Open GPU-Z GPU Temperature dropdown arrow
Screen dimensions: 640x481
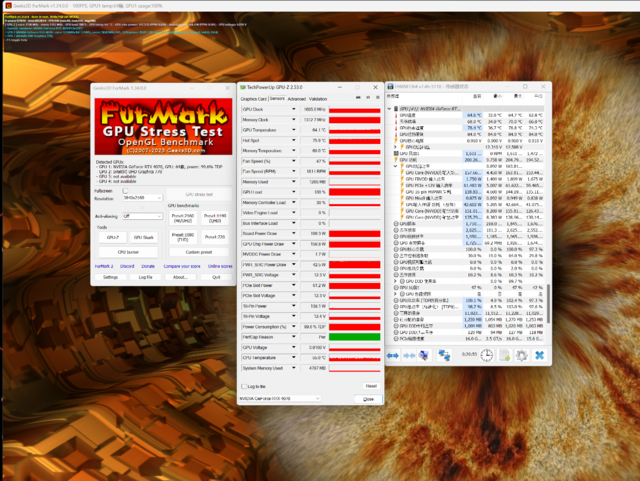(x=293, y=130)
